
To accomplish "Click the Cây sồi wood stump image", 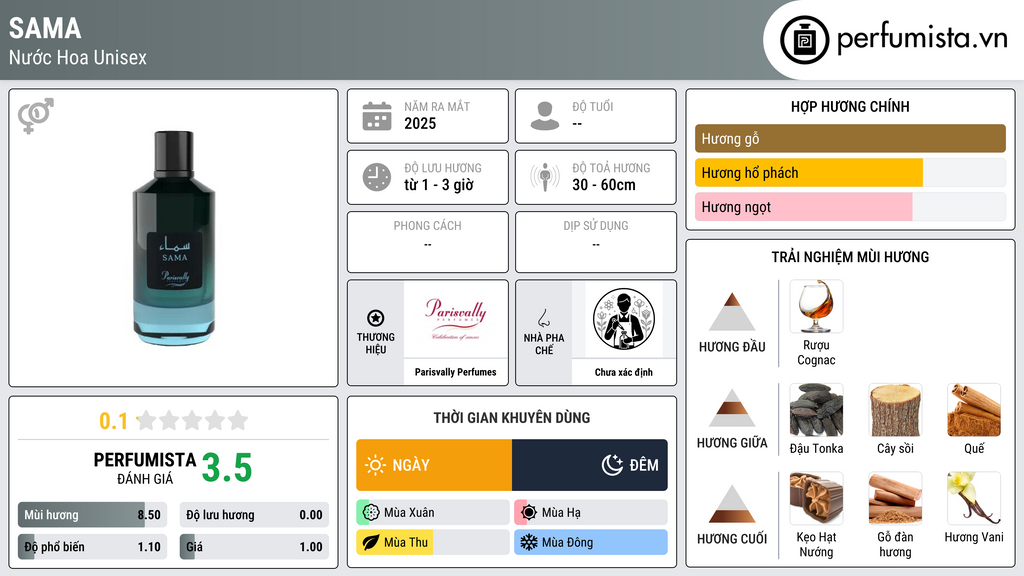I will (895, 410).
